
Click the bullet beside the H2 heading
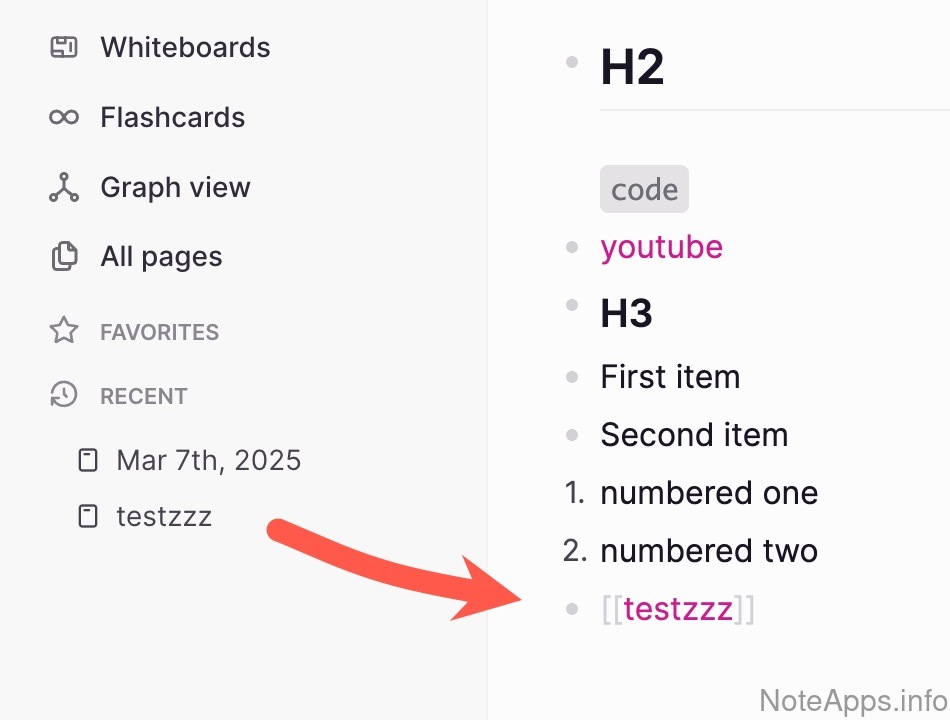(x=572, y=62)
